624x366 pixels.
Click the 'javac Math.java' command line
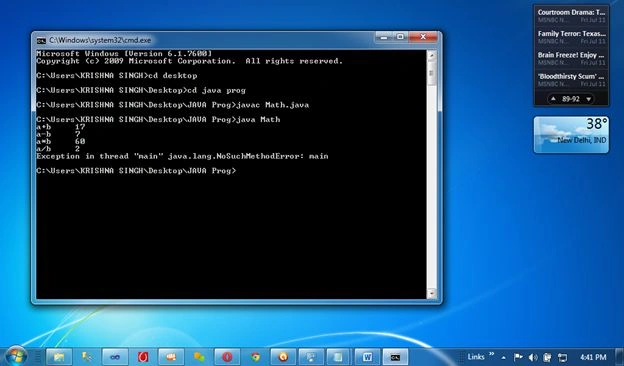pos(172,105)
